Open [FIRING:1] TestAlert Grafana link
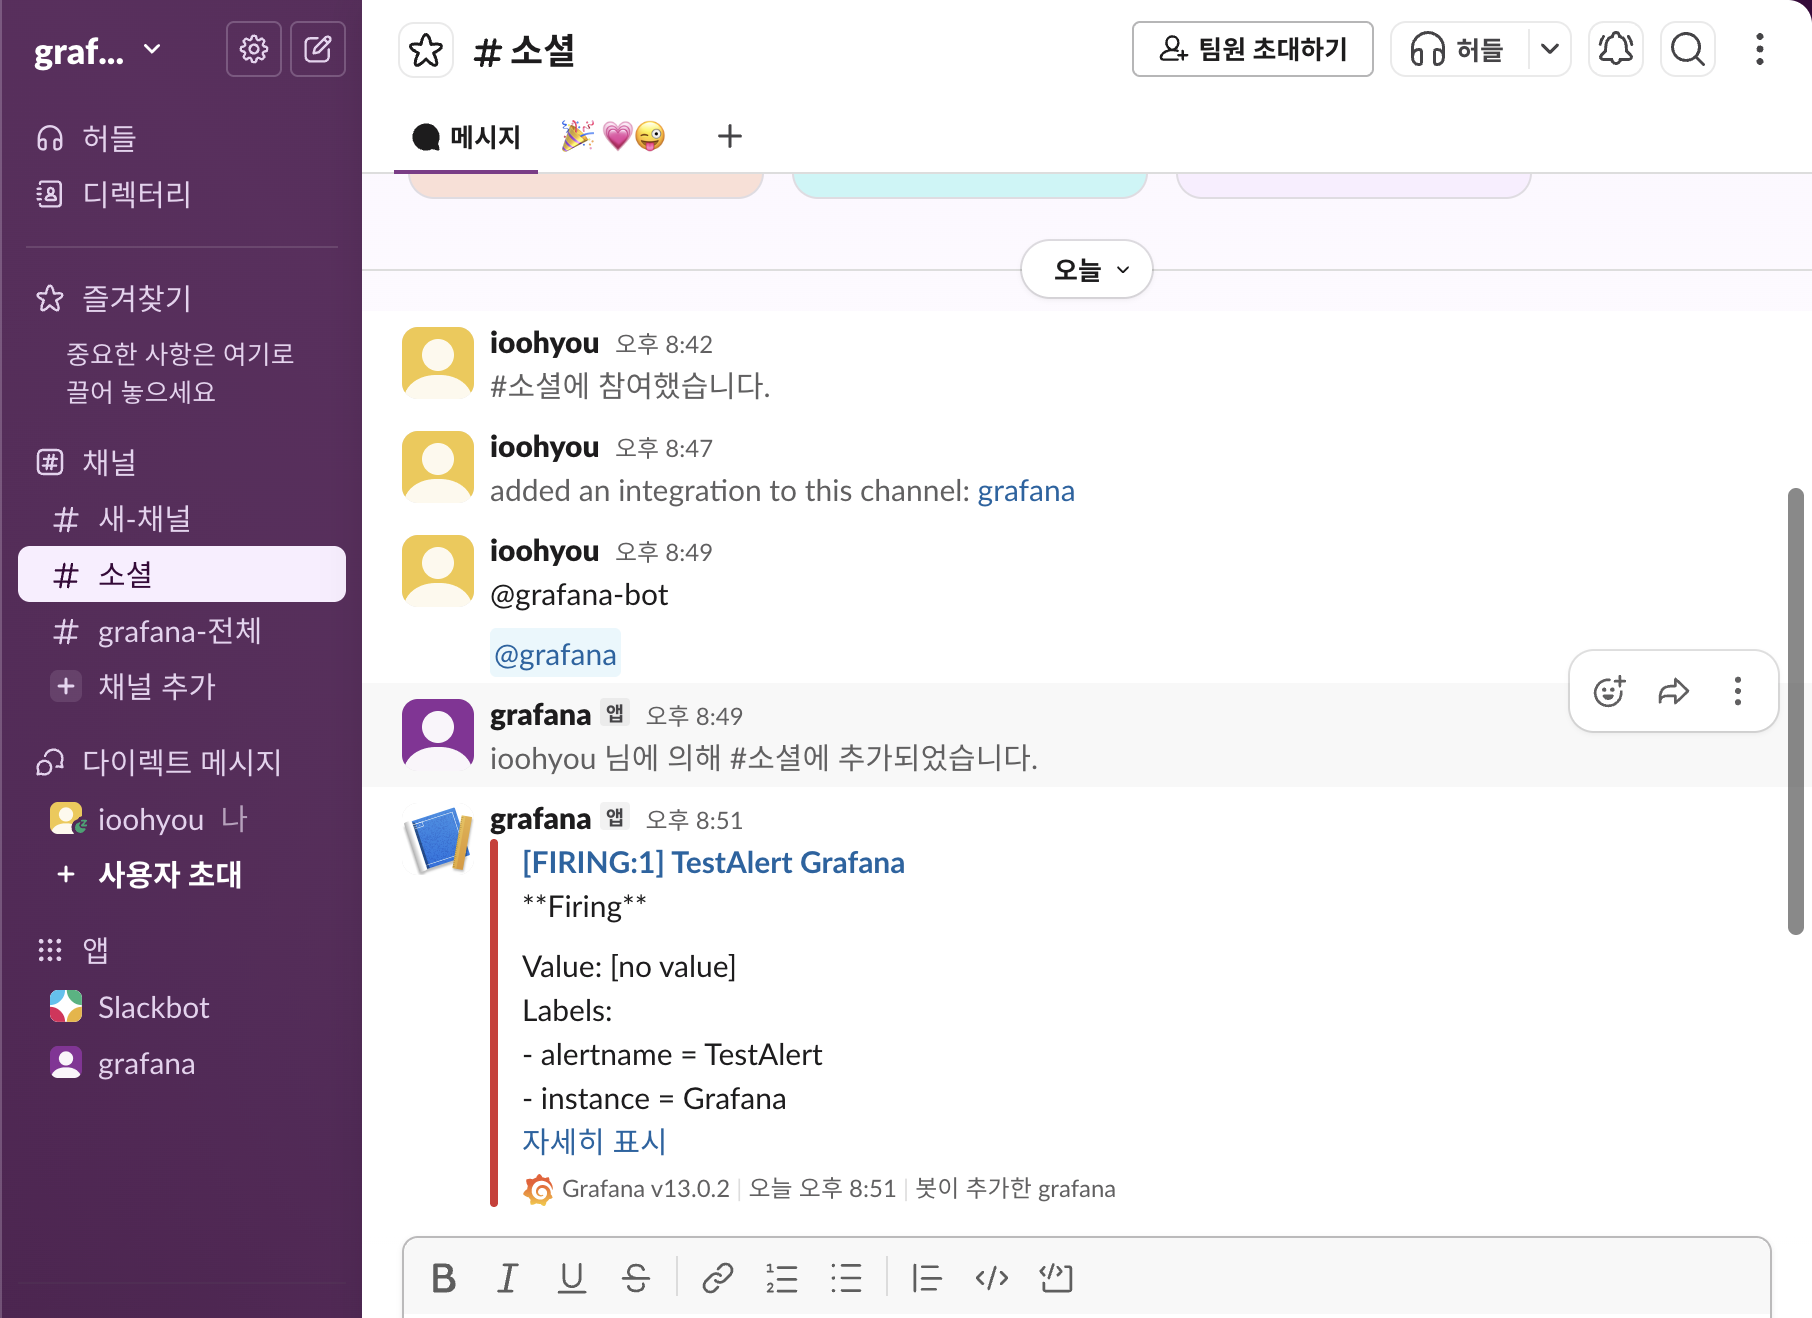 [713, 863]
